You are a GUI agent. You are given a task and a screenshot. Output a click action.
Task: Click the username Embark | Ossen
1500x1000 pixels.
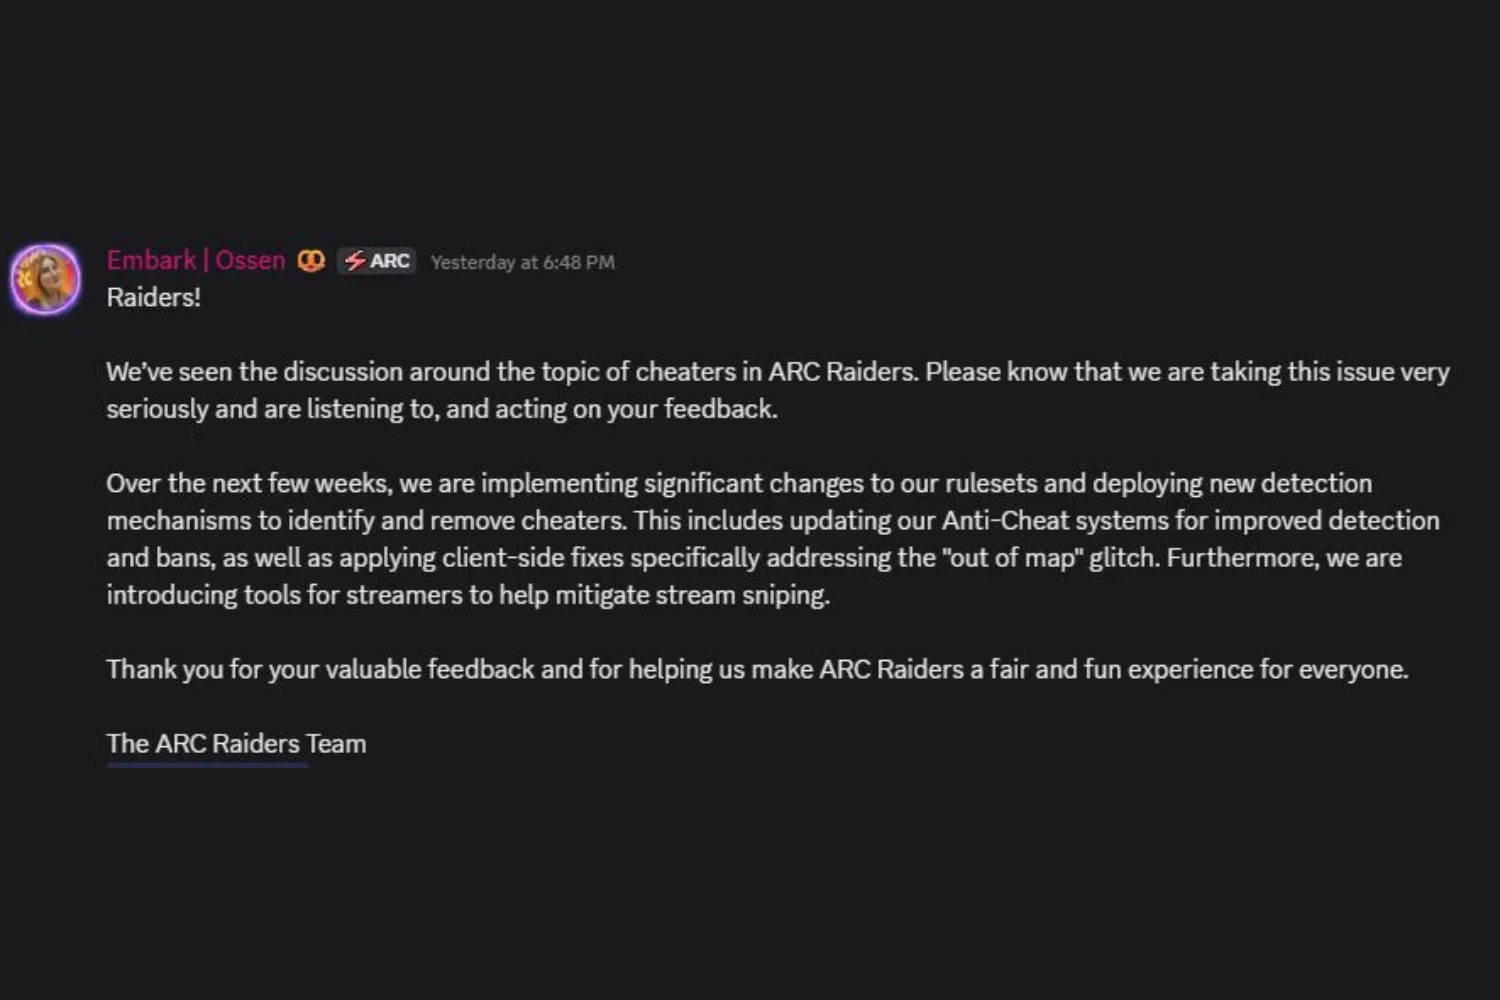(x=195, y=260)
